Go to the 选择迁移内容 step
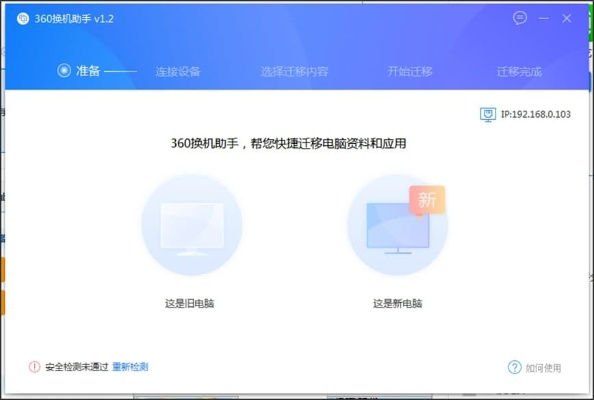This screenshot has width=594, height=400. pos(294,71)
